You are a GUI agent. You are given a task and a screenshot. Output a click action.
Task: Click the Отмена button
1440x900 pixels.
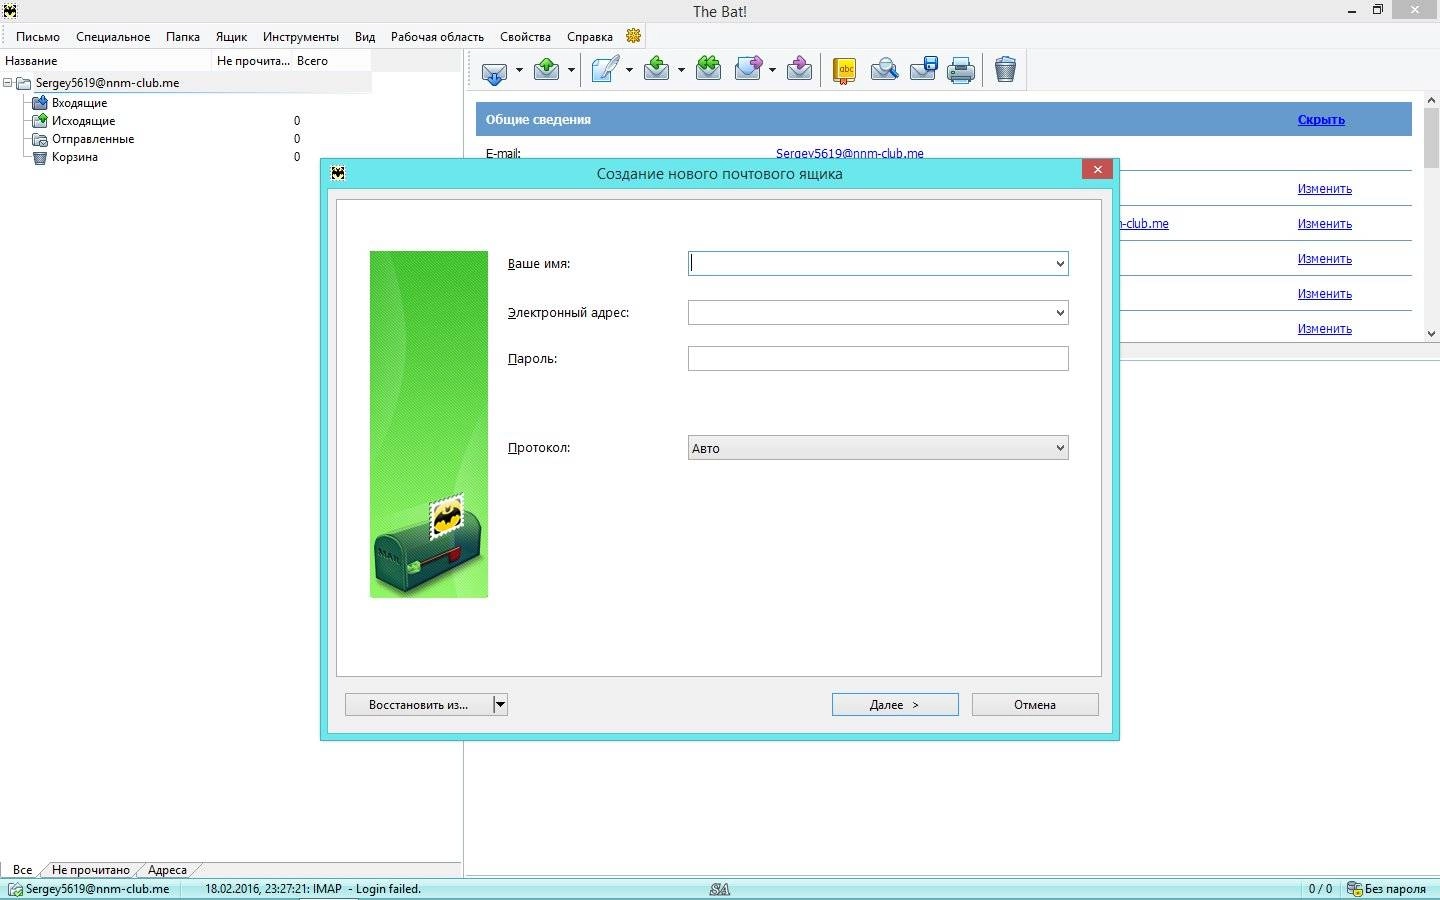click(1035, 705)
